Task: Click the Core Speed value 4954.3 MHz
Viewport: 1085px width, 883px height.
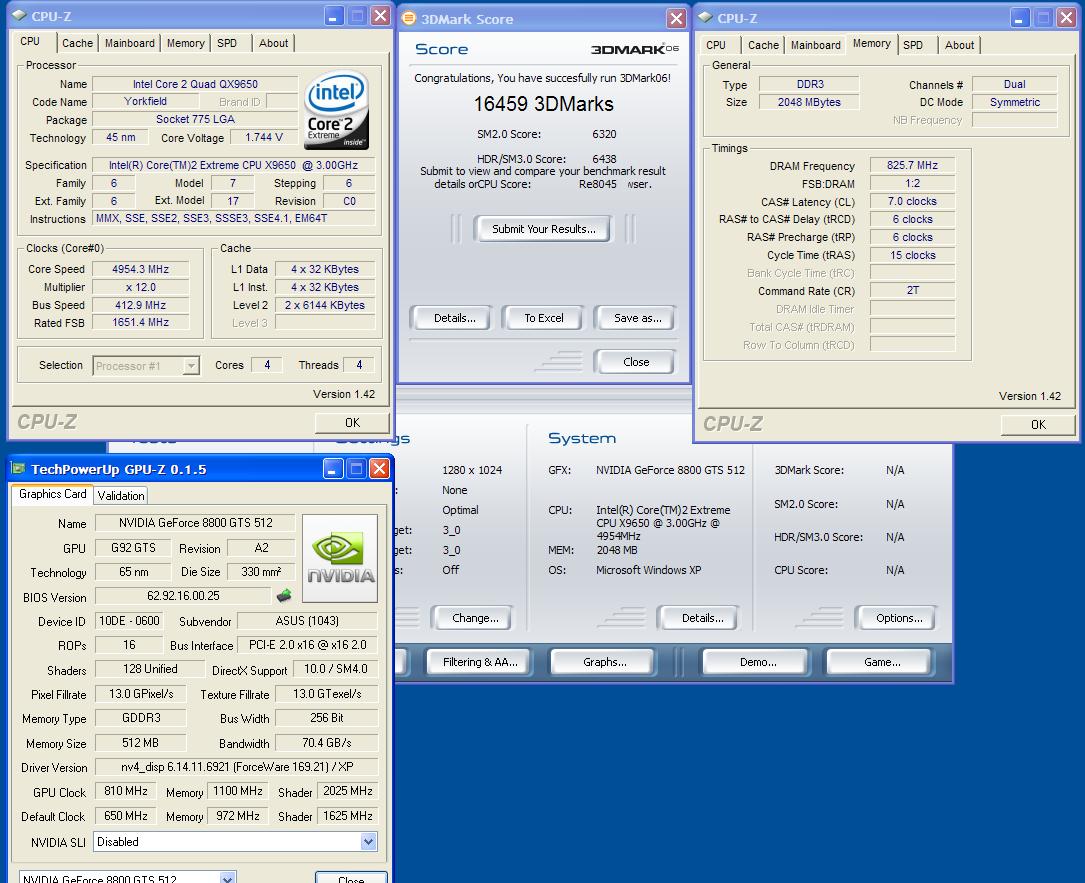Action: click(x=140, y=269)
